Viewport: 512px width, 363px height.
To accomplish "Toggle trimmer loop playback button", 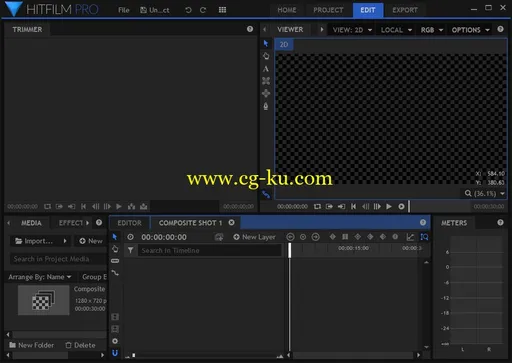I will 47,207.
